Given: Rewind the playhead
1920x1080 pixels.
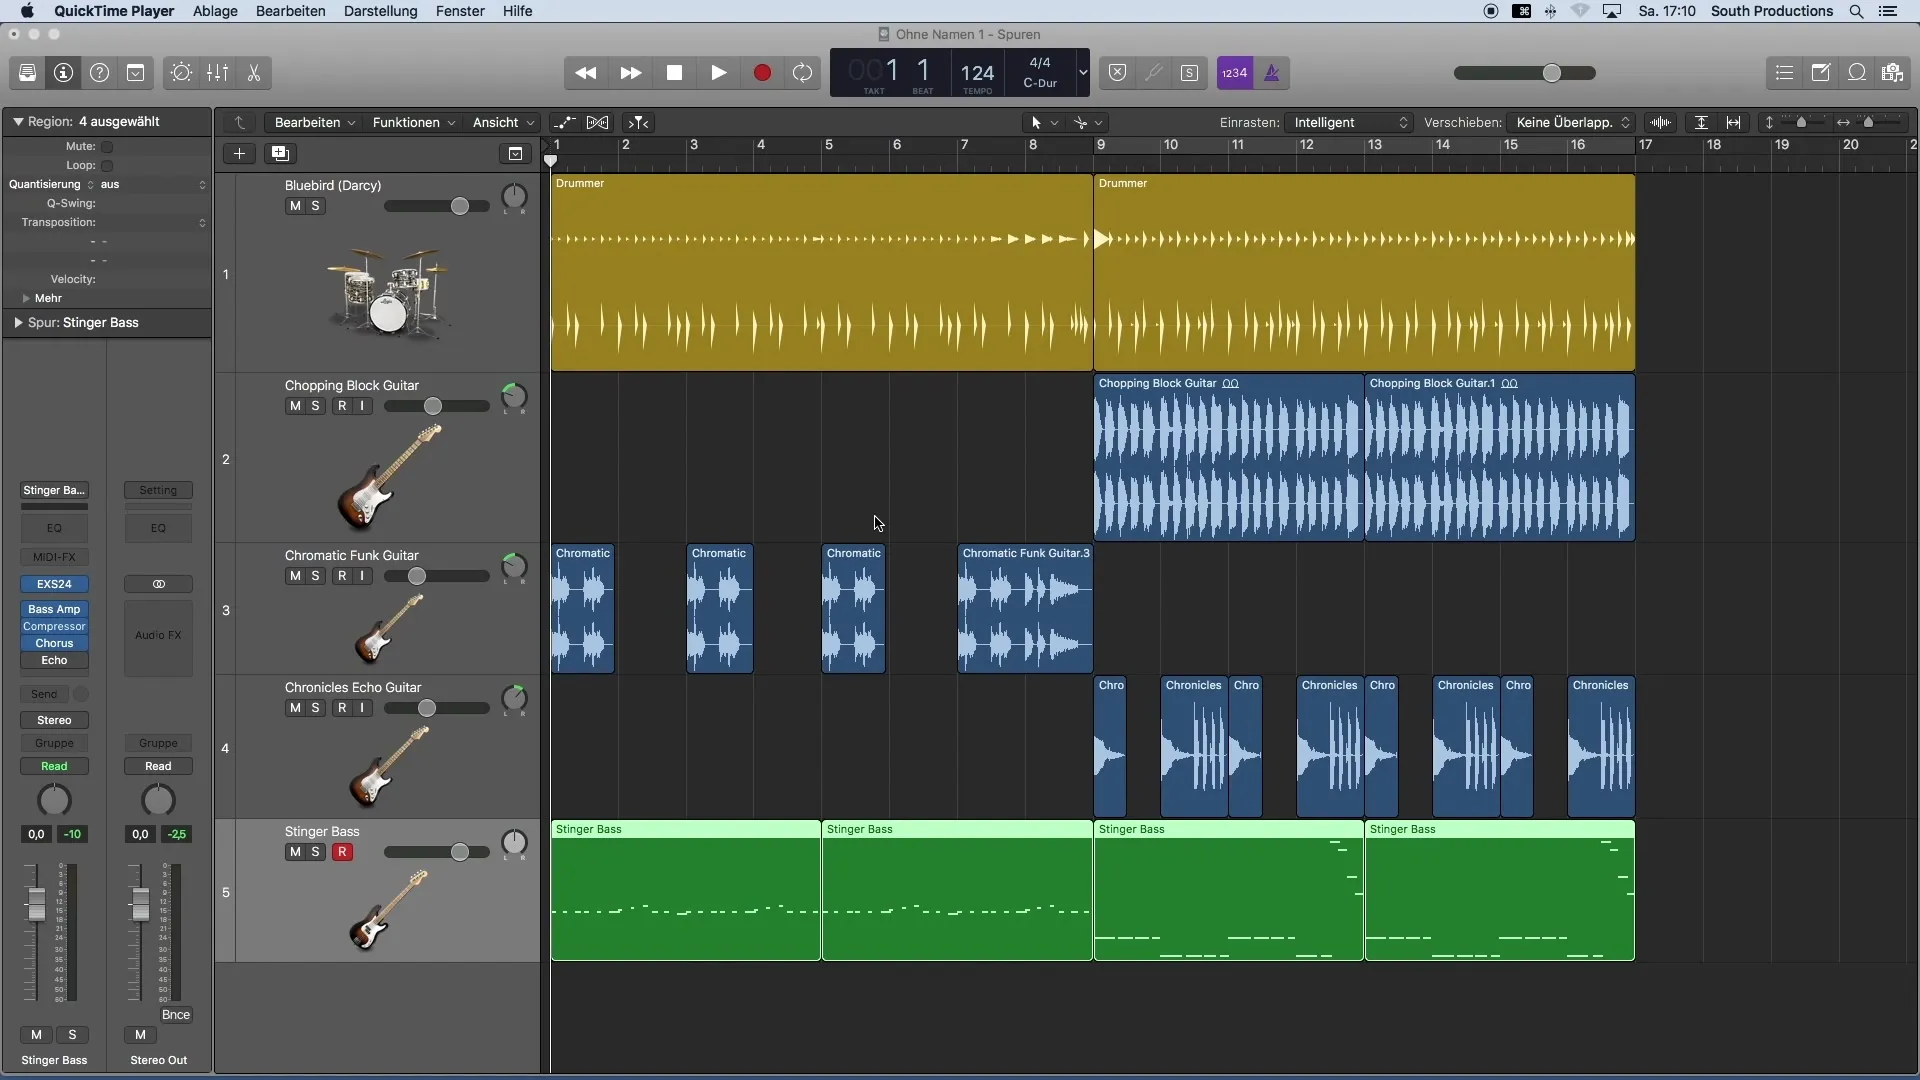Looking at the screenshot, I should point(586,73).
